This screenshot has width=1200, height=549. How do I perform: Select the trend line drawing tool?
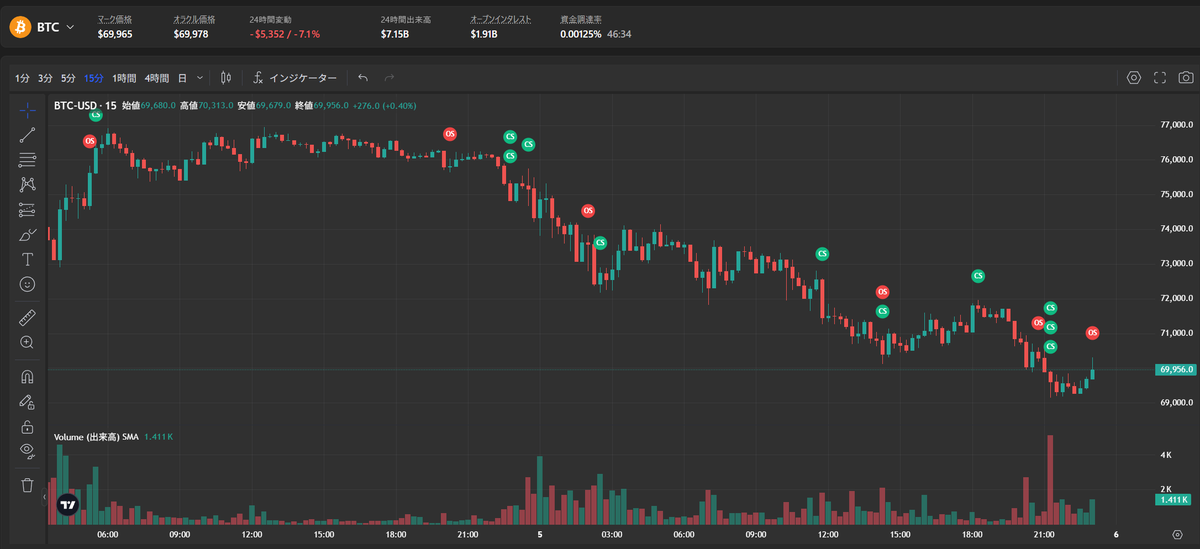pyautogui.click(x=27, y=134)
